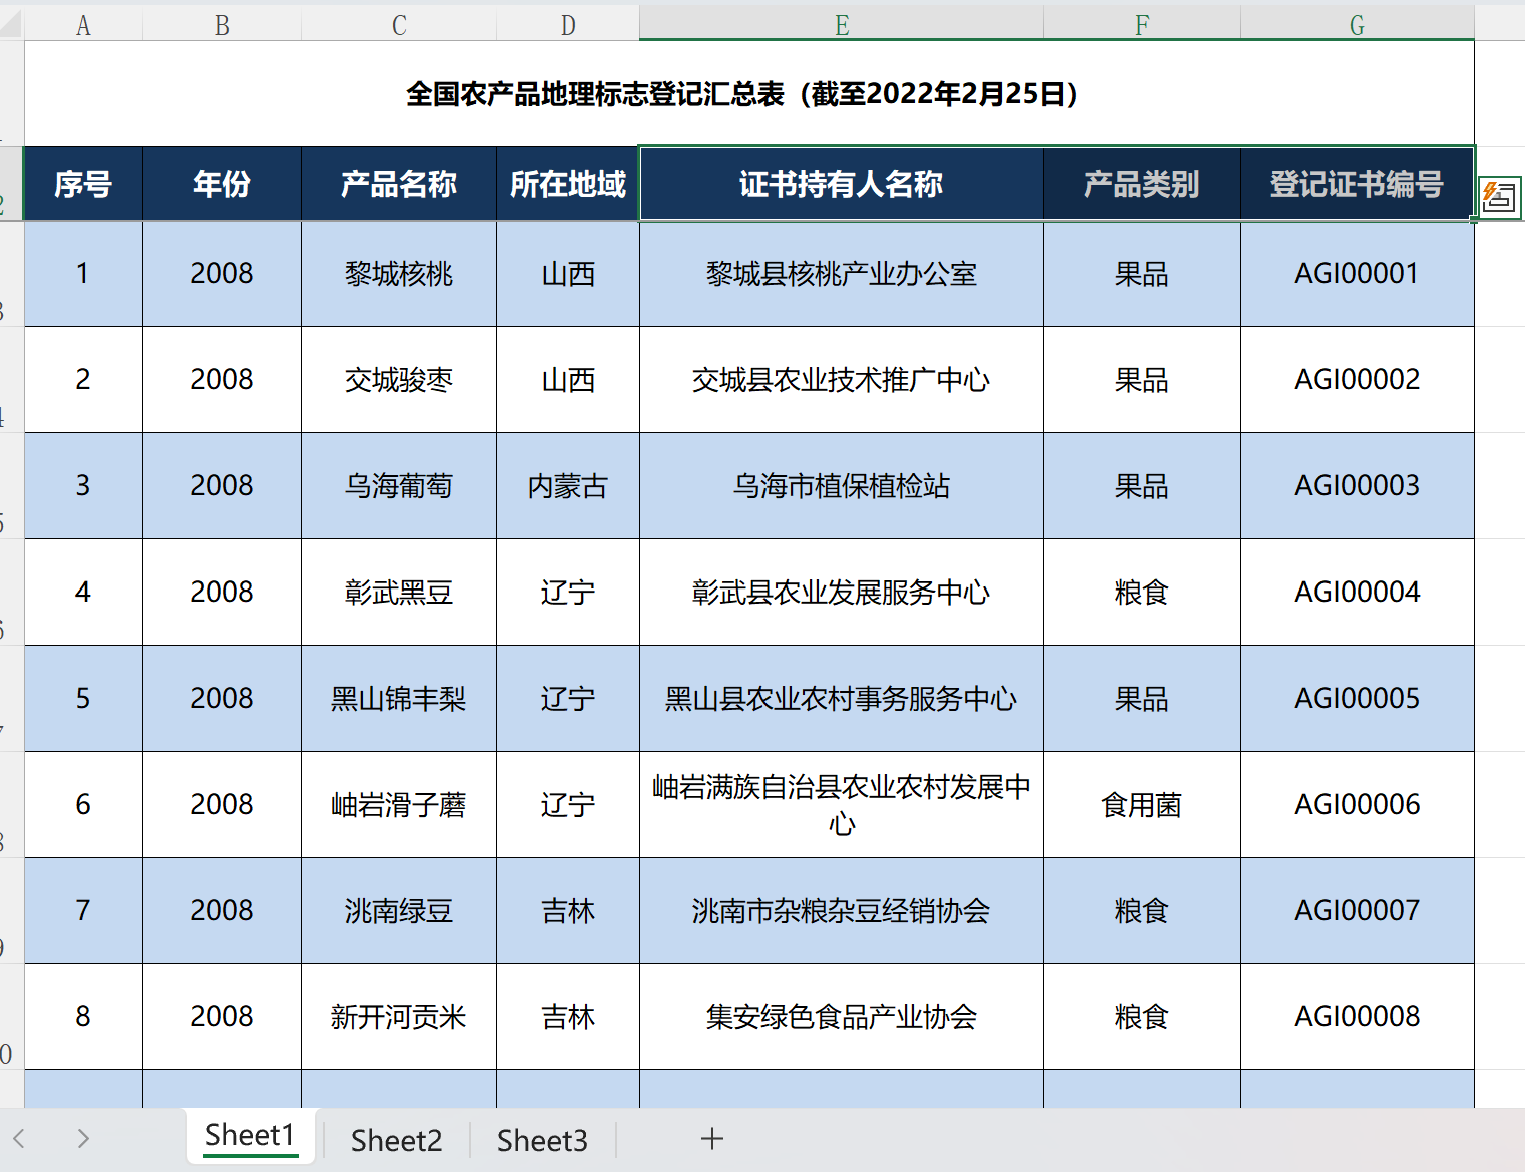Go to next sheet with the right arrow
Image resolution: width=1526 pixels, height=1174 pixels.
click(83, 1138)
